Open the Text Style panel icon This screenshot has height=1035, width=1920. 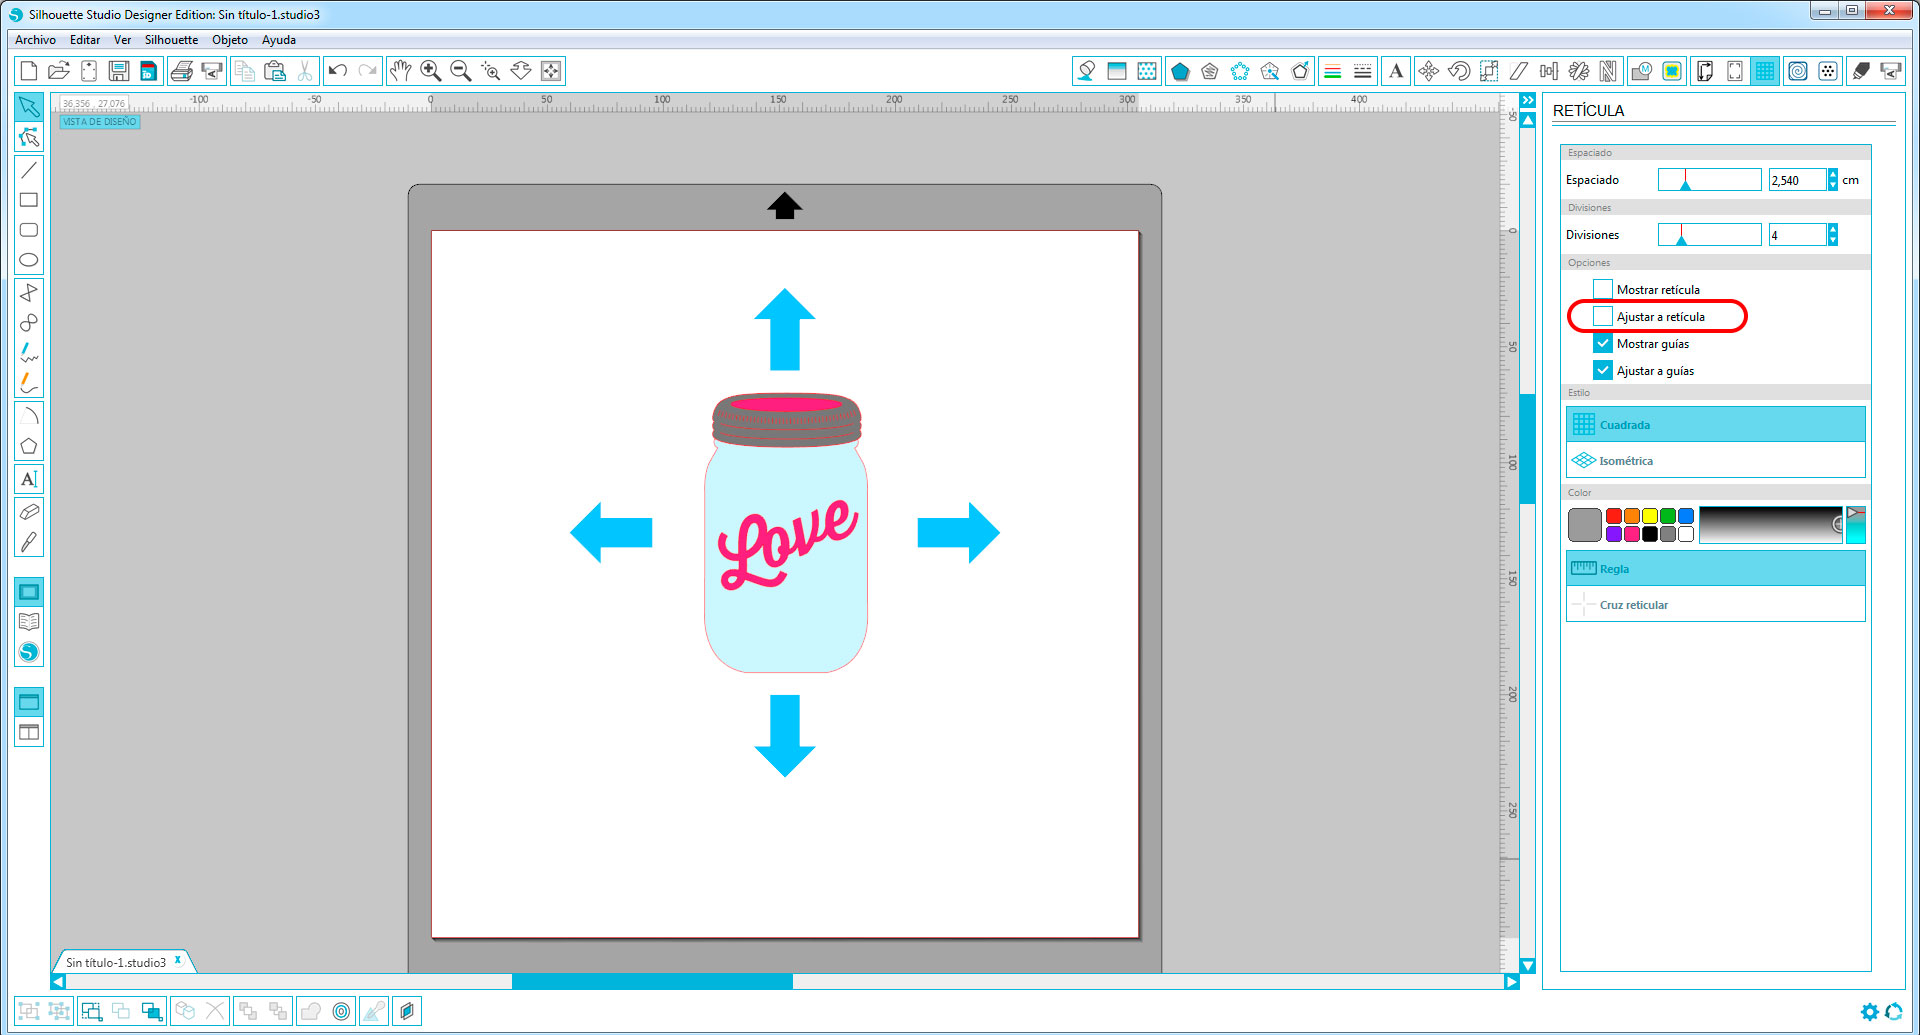click(1396, 71)
